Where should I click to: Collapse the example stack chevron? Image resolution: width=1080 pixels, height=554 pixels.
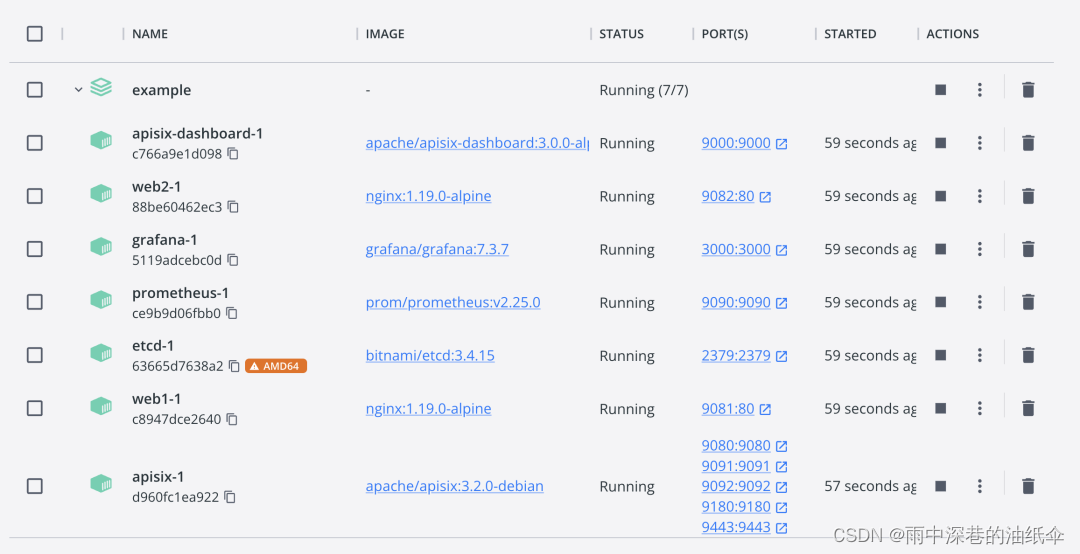[78, 90]
